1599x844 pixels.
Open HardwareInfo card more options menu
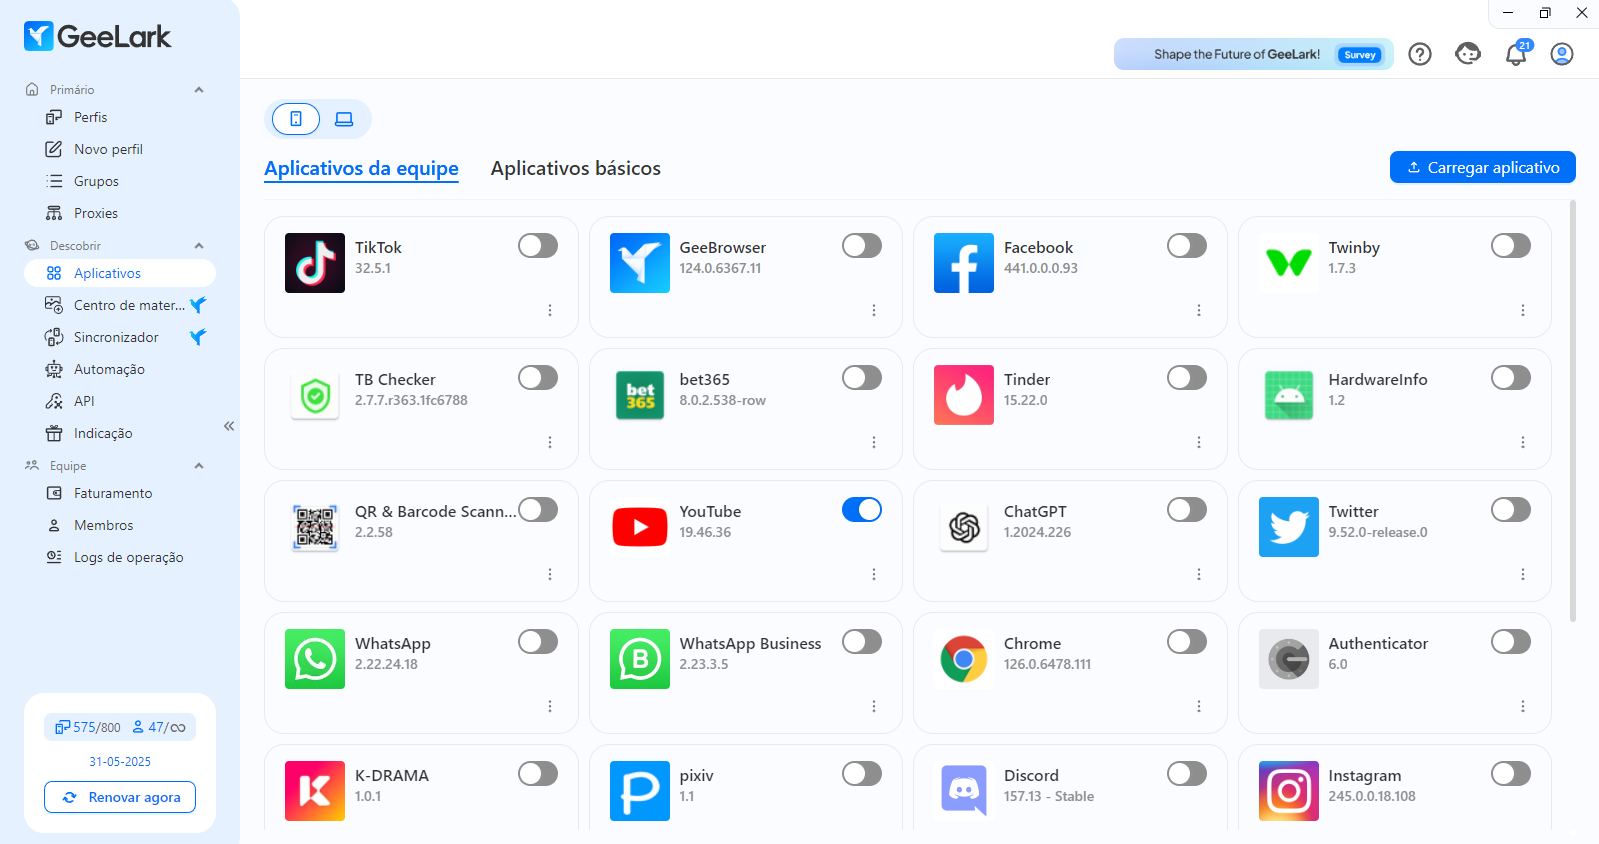coord(1523,442)
